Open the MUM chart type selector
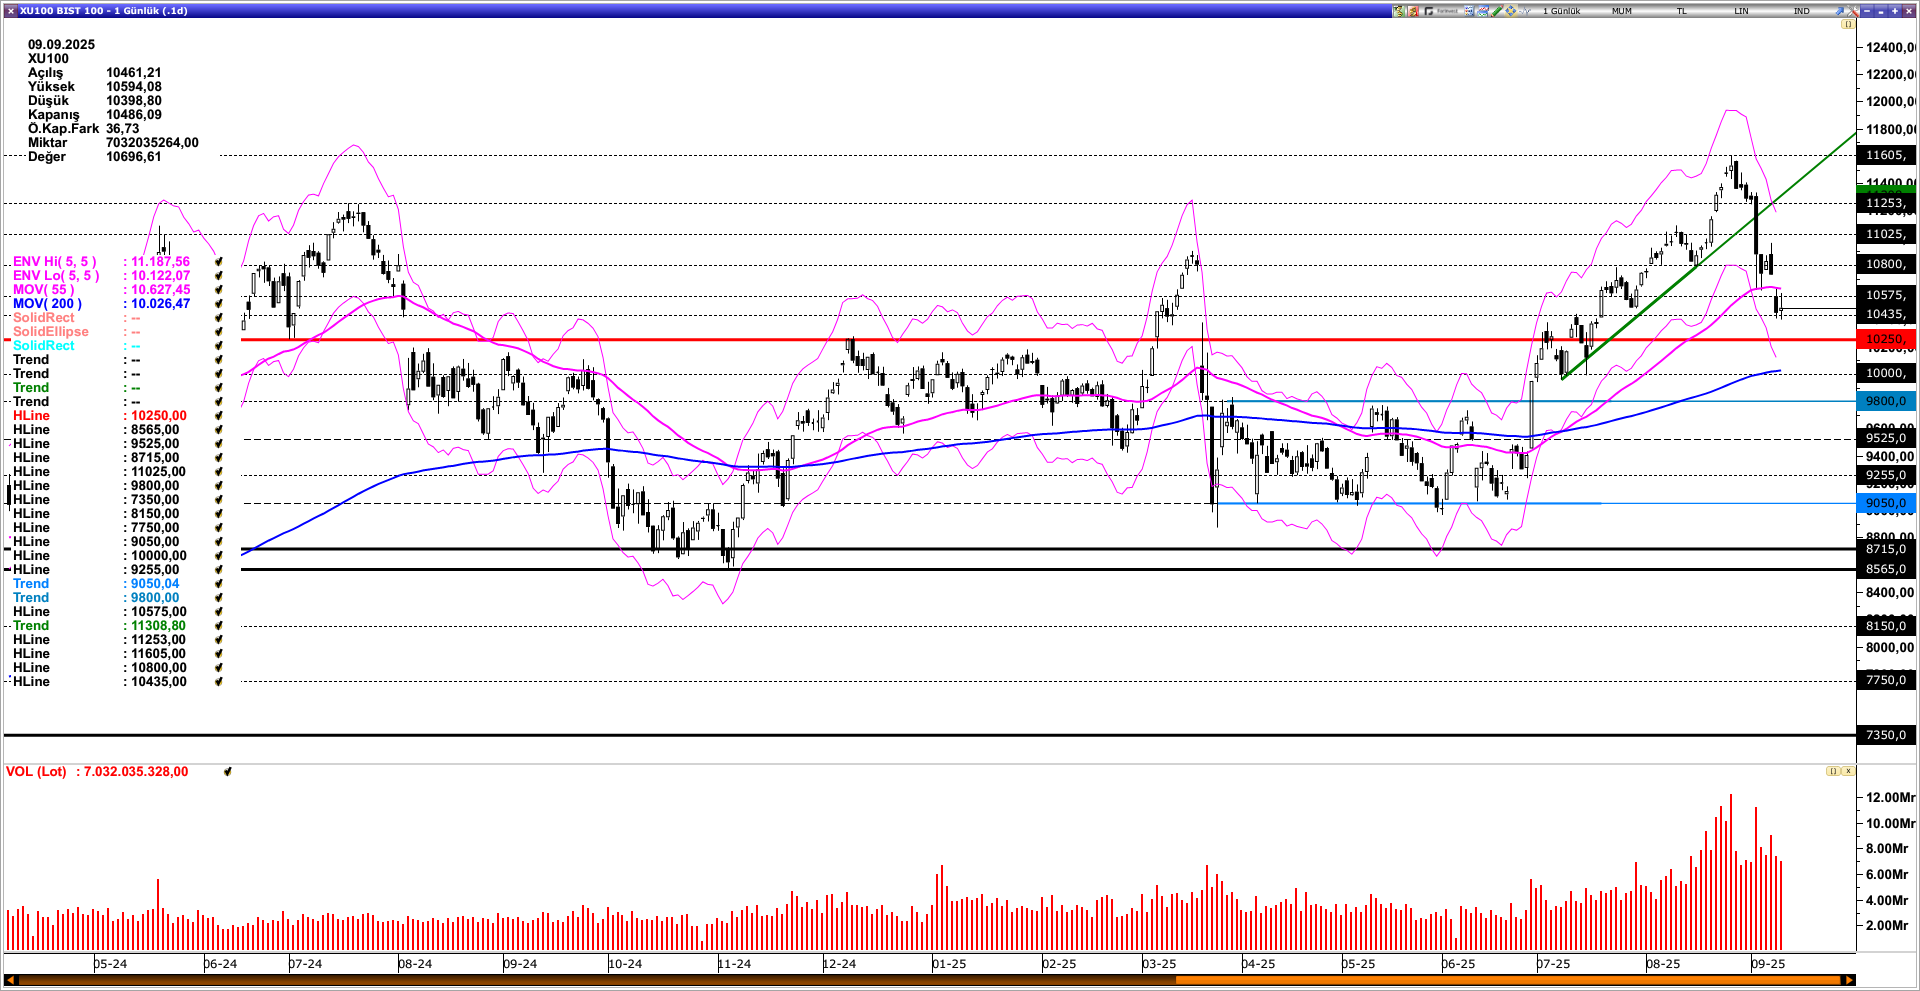 tap(1622, 11)
